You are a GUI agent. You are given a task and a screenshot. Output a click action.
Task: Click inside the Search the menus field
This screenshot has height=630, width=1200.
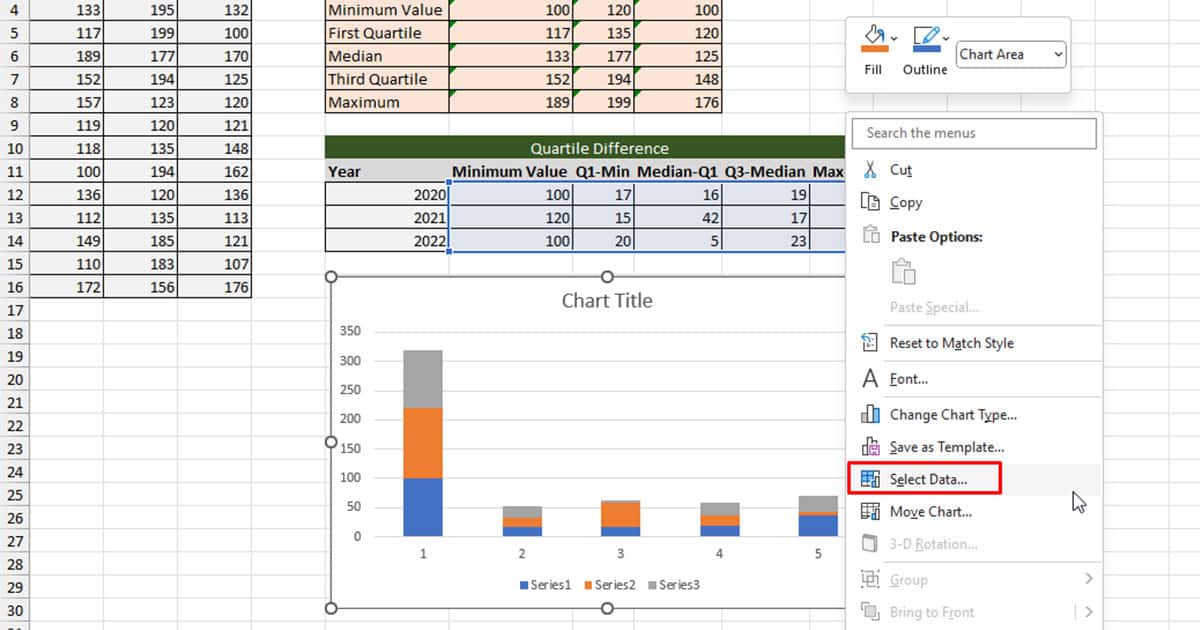(x=973, y=132)
